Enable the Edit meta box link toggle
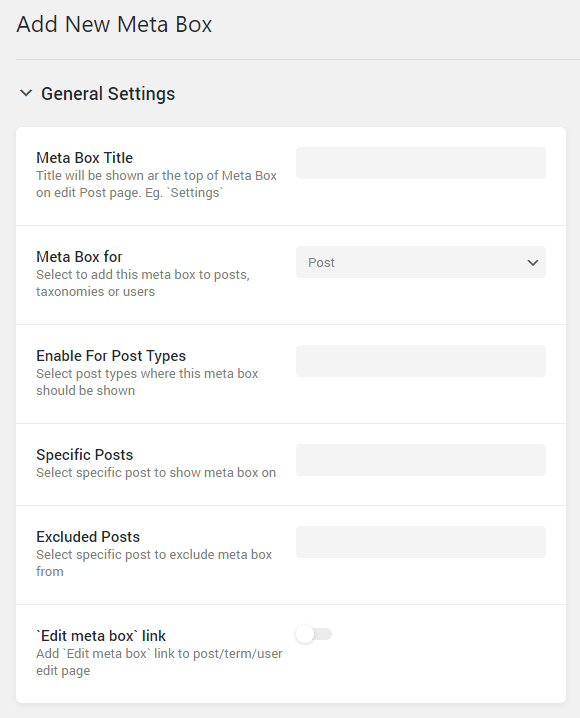The height and width of the screenshot is (718, 580). 314,634
